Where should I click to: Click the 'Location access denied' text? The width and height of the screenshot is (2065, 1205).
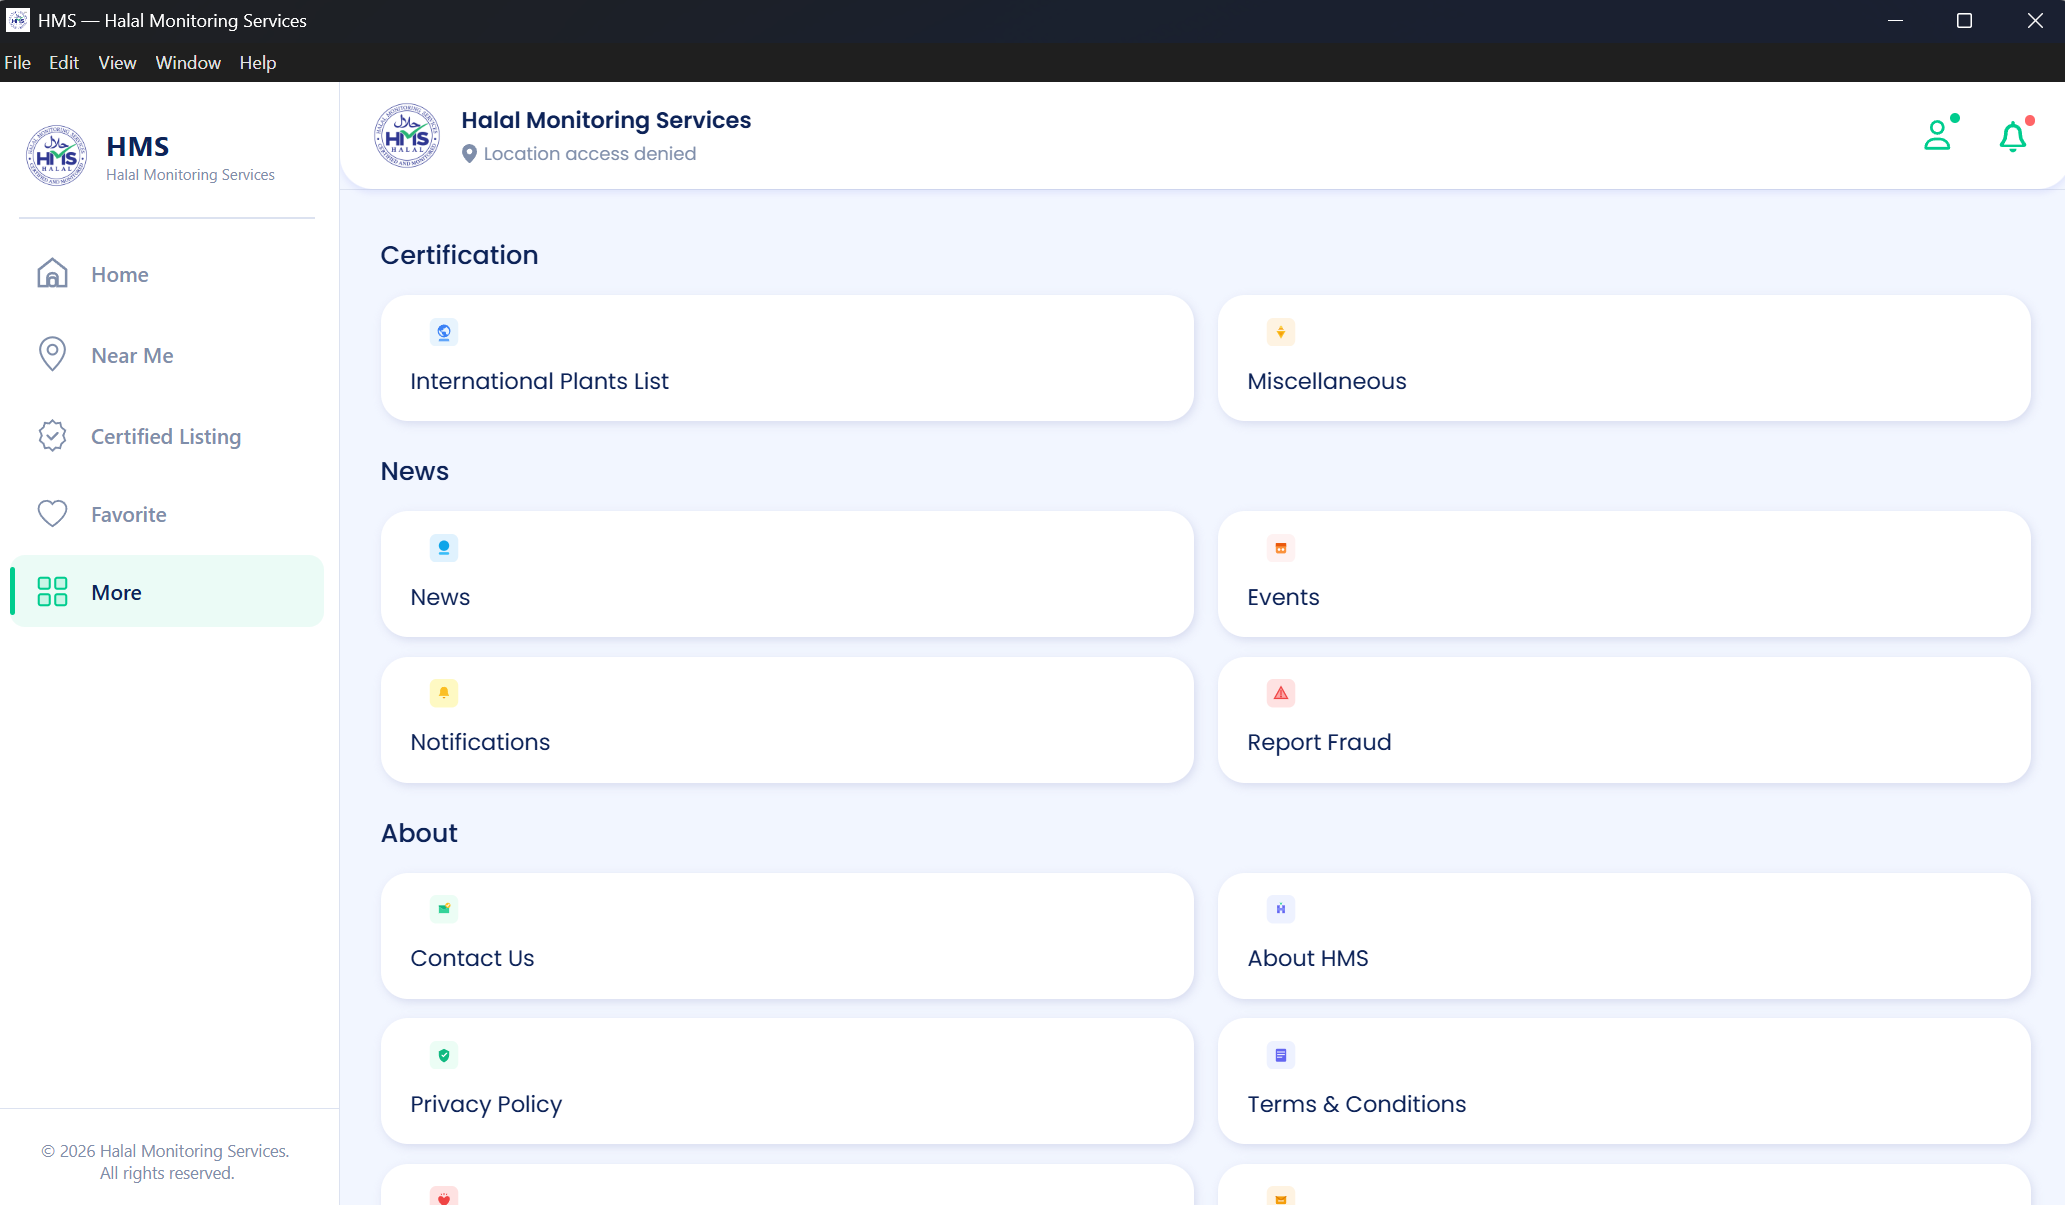(590, 154)
